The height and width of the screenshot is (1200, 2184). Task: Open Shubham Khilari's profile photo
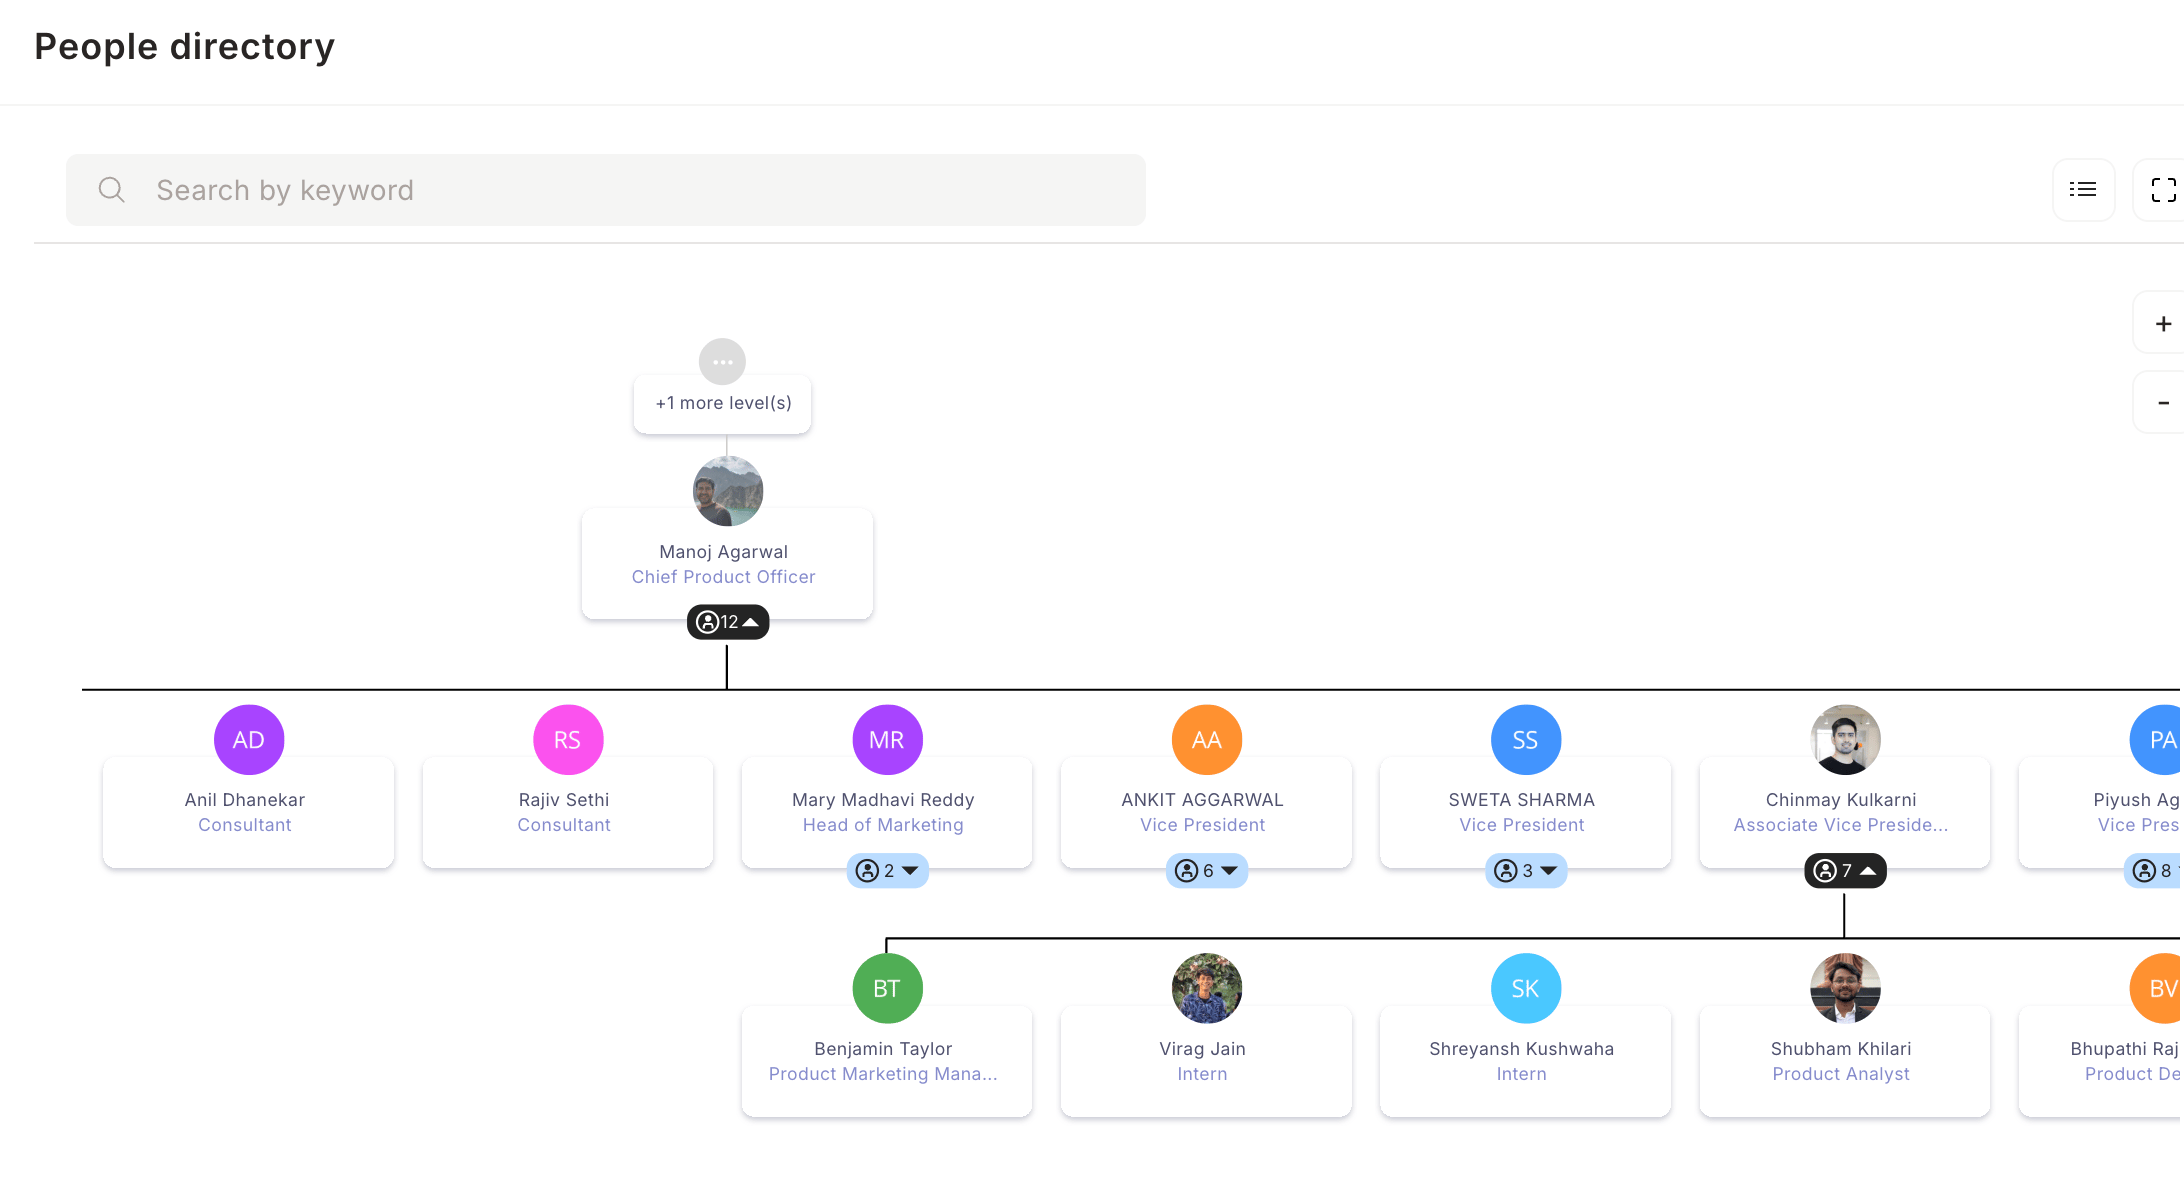click(1845, 989)
